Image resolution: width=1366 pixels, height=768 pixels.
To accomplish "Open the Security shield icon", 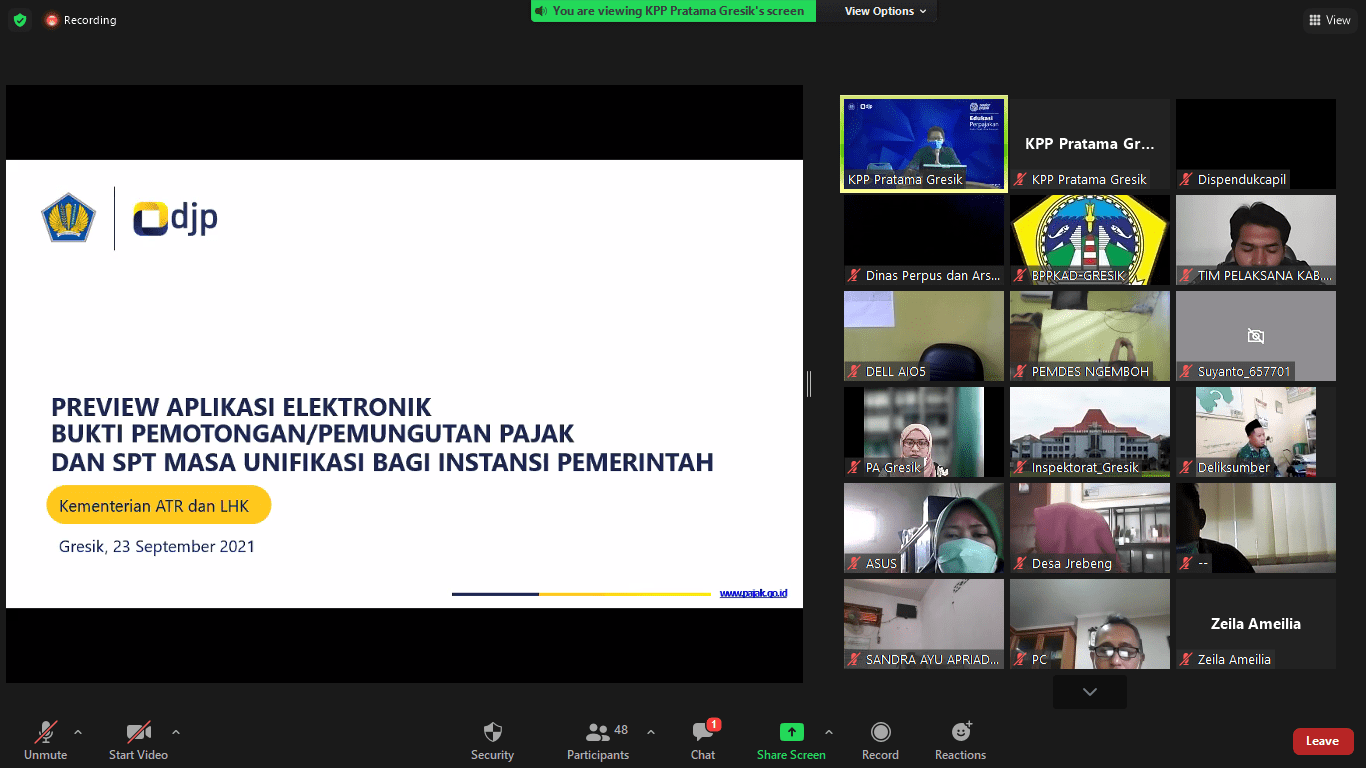I will (492, 733).
